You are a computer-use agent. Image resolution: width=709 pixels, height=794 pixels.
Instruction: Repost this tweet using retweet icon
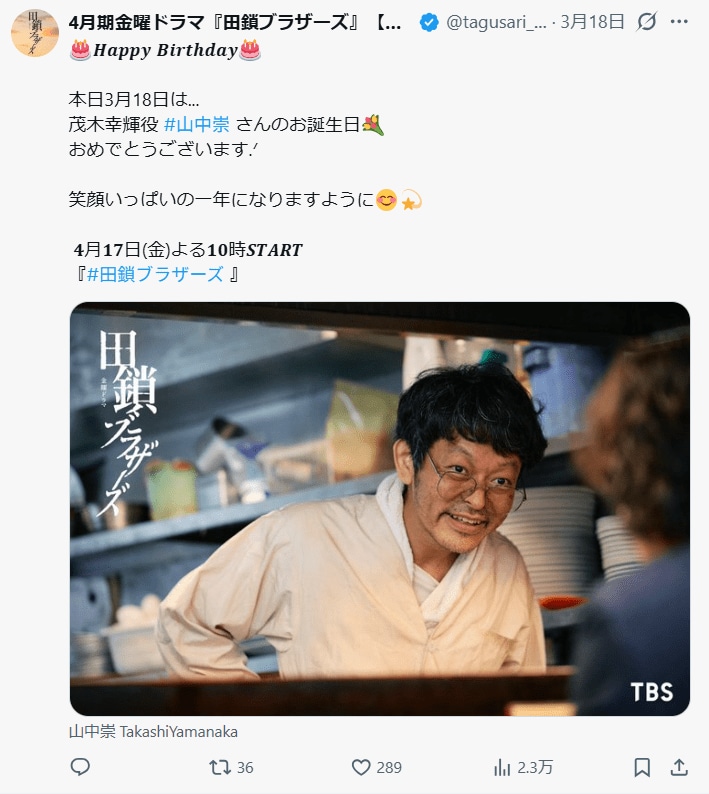tap(220, 767)
